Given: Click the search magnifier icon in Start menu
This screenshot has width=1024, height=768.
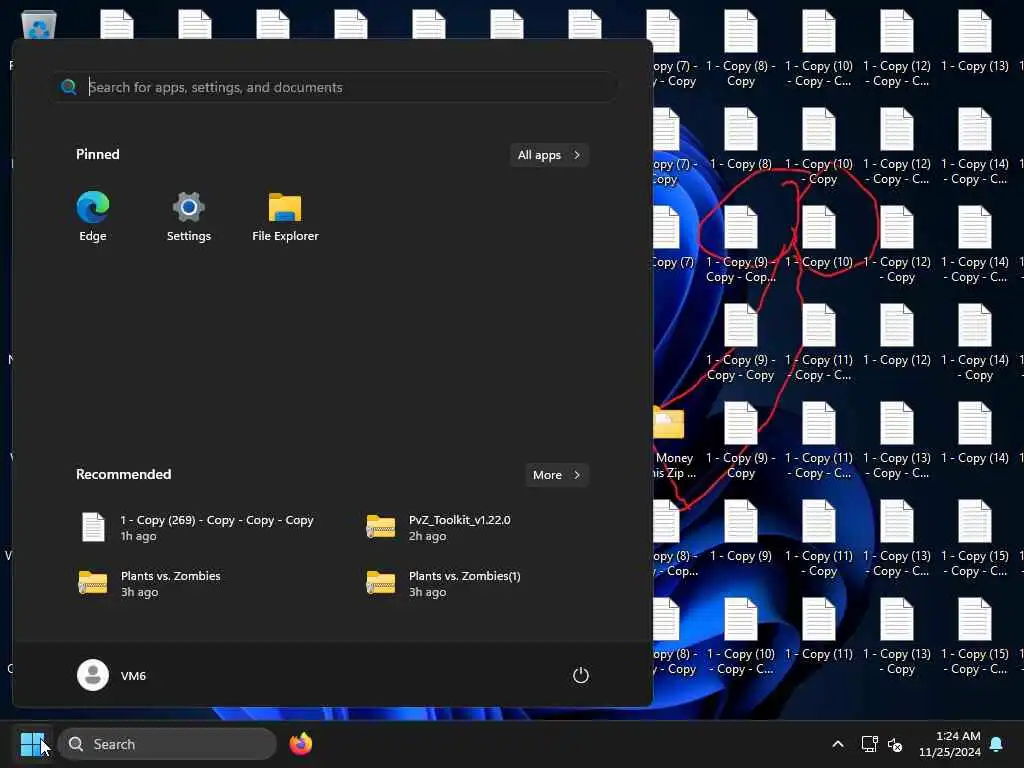Looking at the screenshot, I should (x=69, y=87).
